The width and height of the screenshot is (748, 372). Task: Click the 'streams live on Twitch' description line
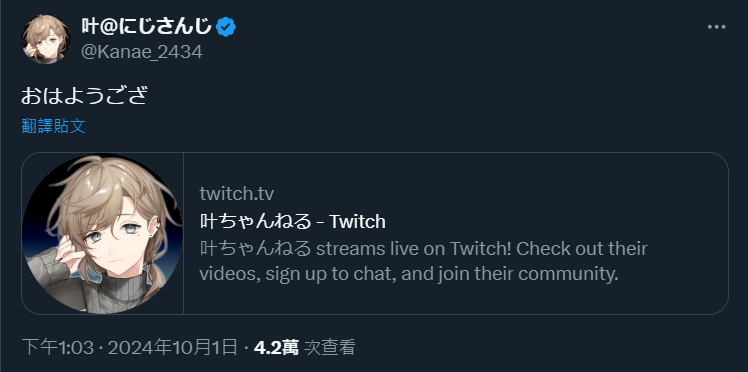point(423,248)
